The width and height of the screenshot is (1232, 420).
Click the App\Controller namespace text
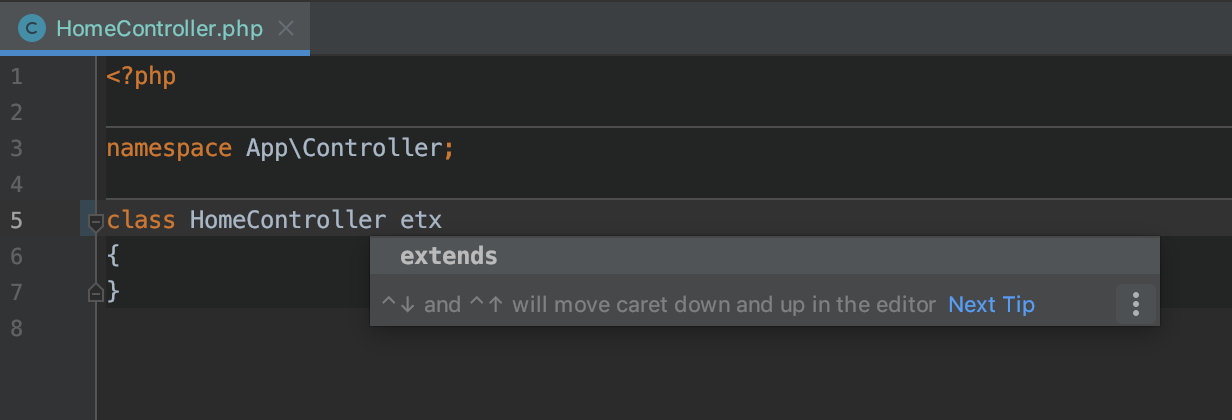pyautogui.click(x=343, y=149)
